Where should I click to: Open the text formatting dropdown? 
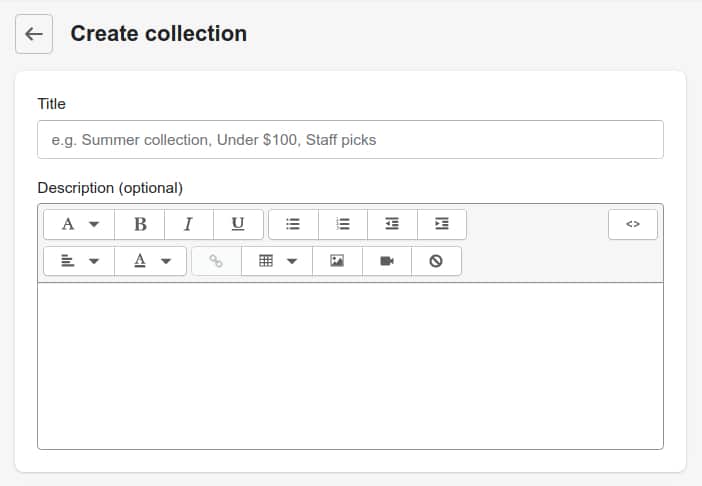79,224
